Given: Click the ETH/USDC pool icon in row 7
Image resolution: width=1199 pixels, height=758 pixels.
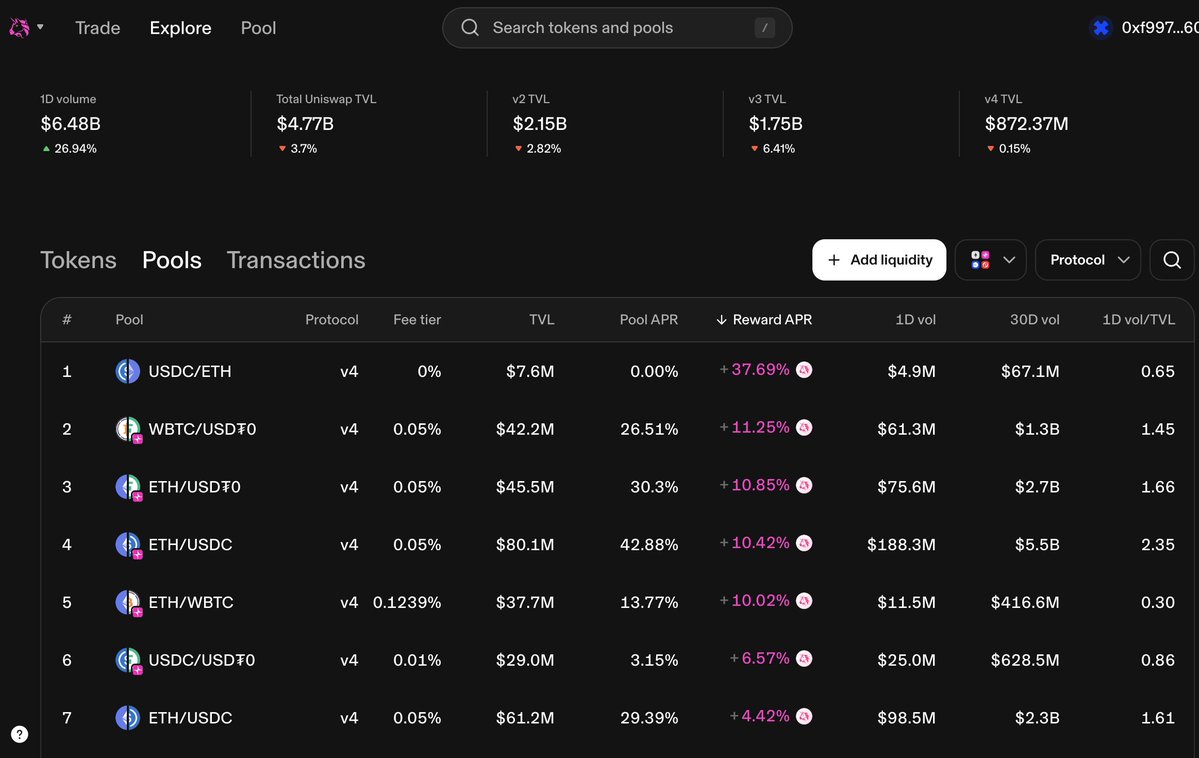Looking at the screenshot, I should coord(128,717).
